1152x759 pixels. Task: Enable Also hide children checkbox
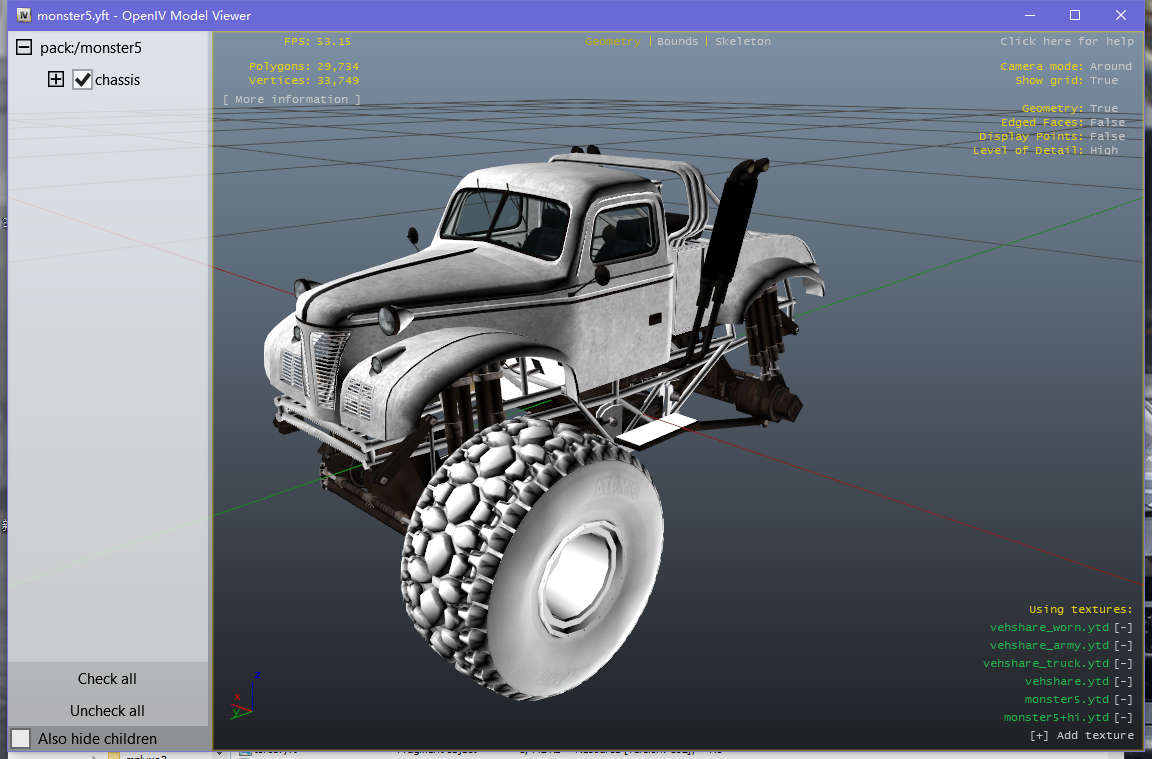pos(21,738)
